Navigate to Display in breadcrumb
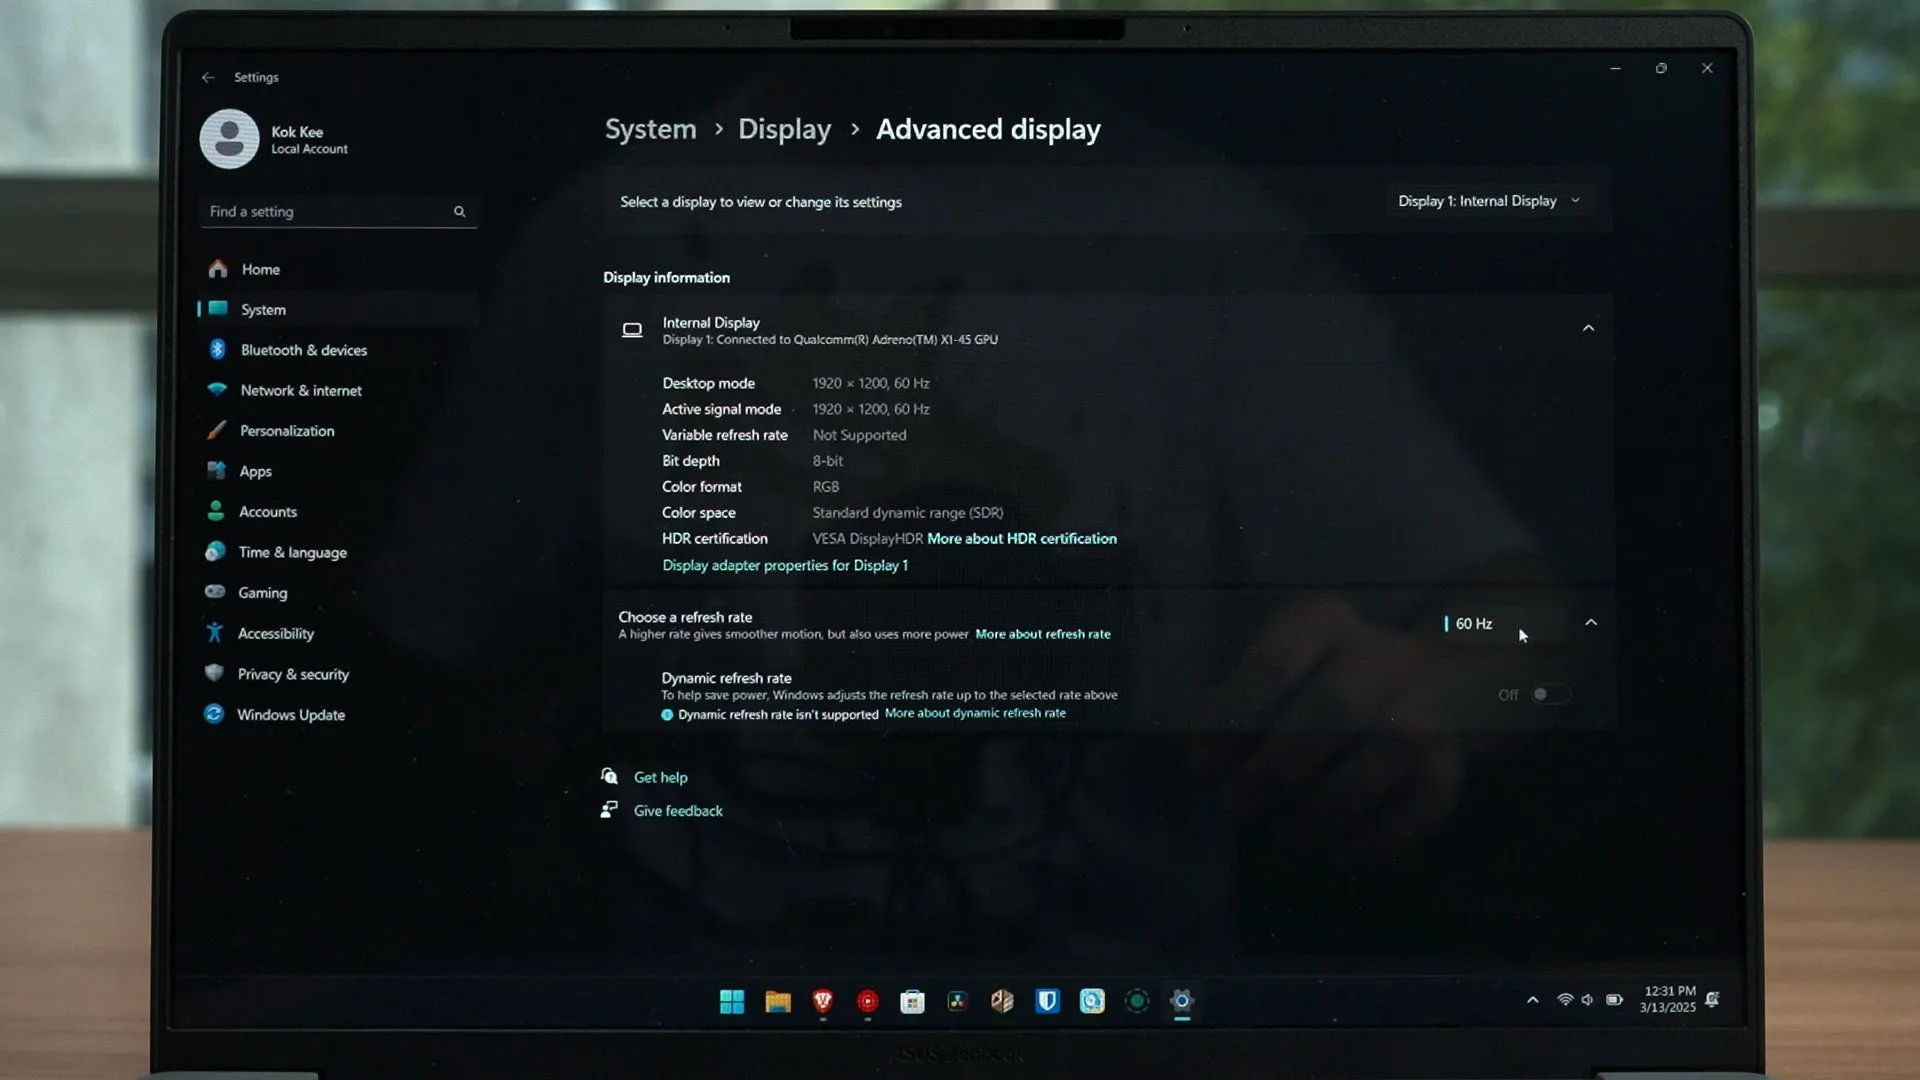 click(784, 130)
